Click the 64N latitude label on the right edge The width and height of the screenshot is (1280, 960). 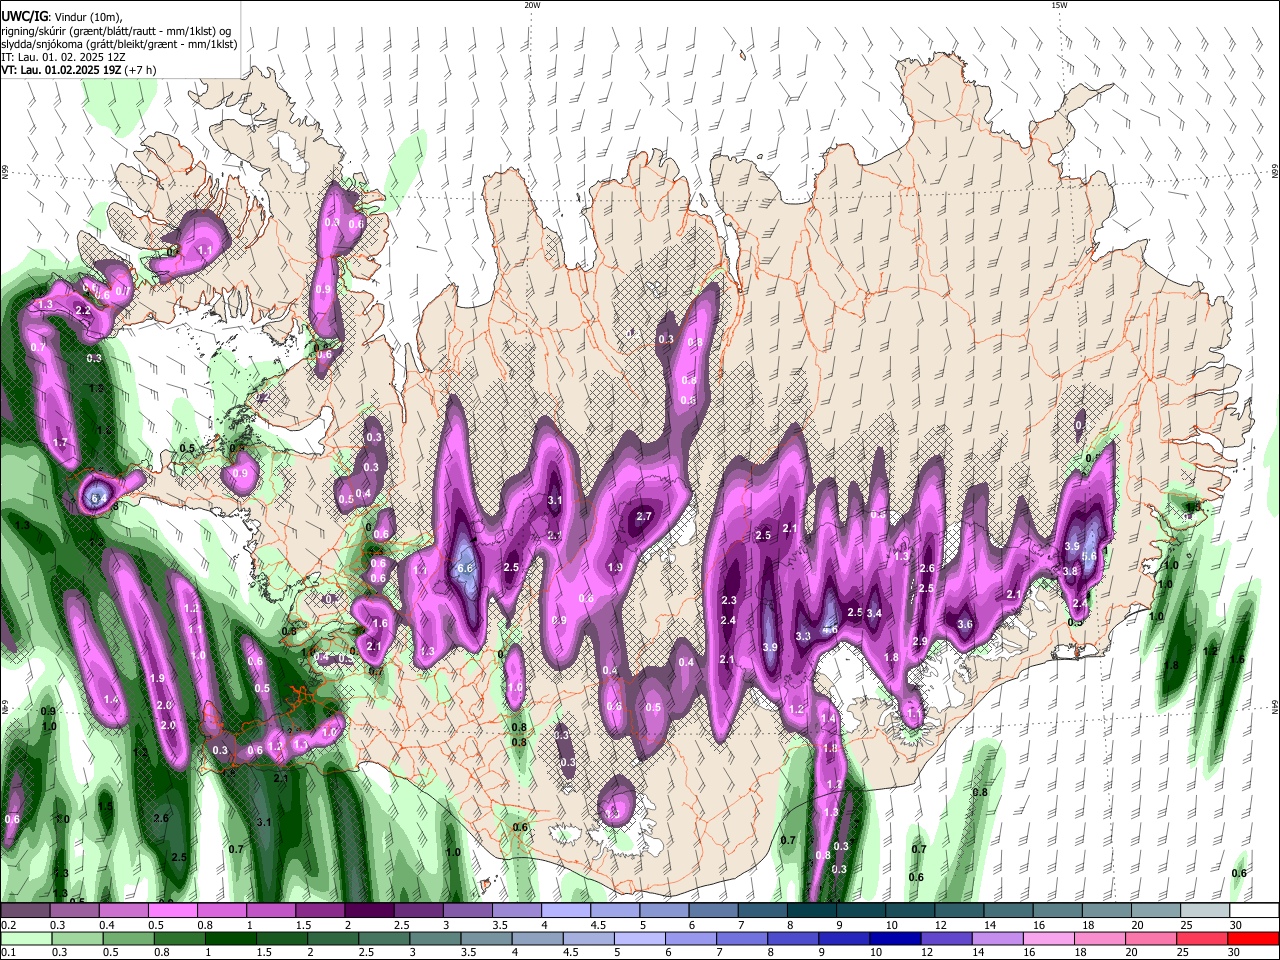1275,708
